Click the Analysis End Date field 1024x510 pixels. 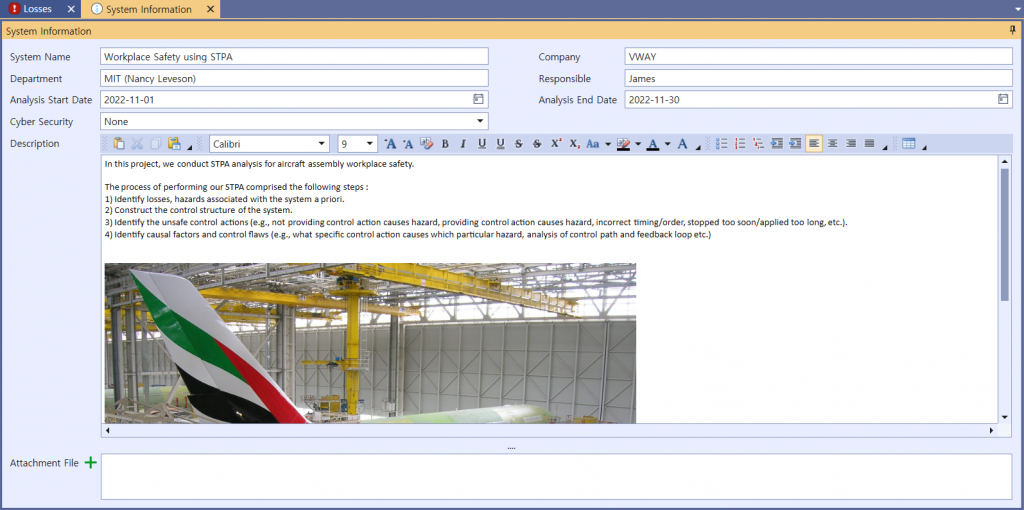(x=818, y=99)
